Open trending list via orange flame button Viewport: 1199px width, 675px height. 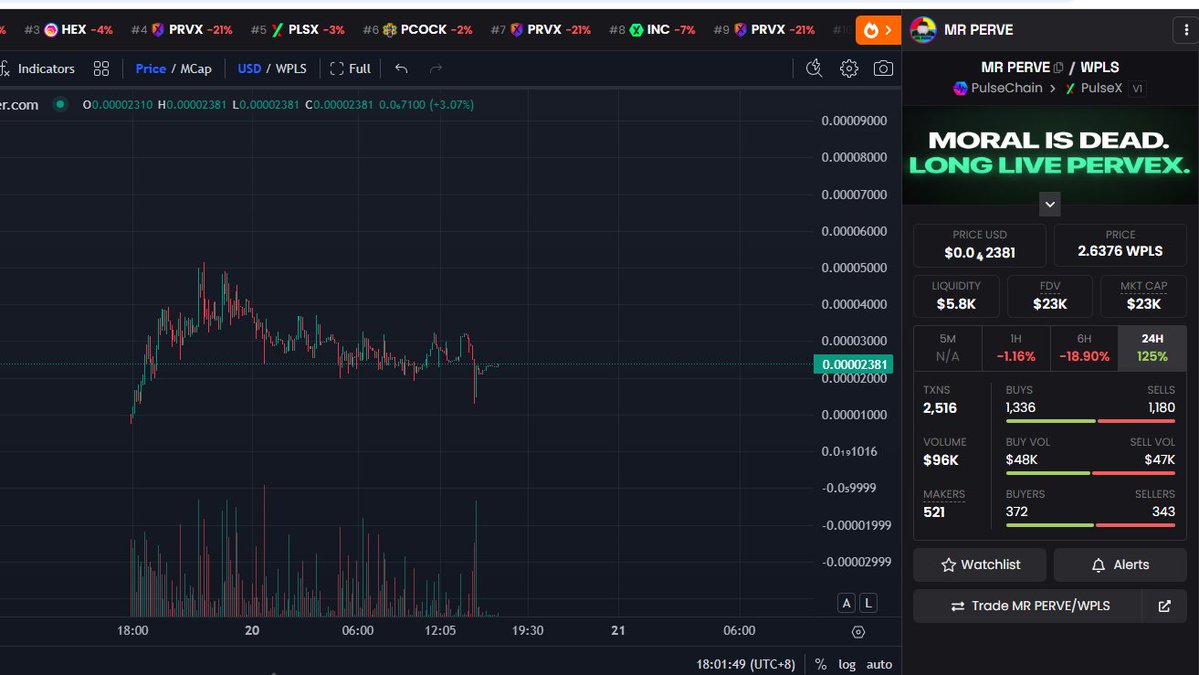878,30
